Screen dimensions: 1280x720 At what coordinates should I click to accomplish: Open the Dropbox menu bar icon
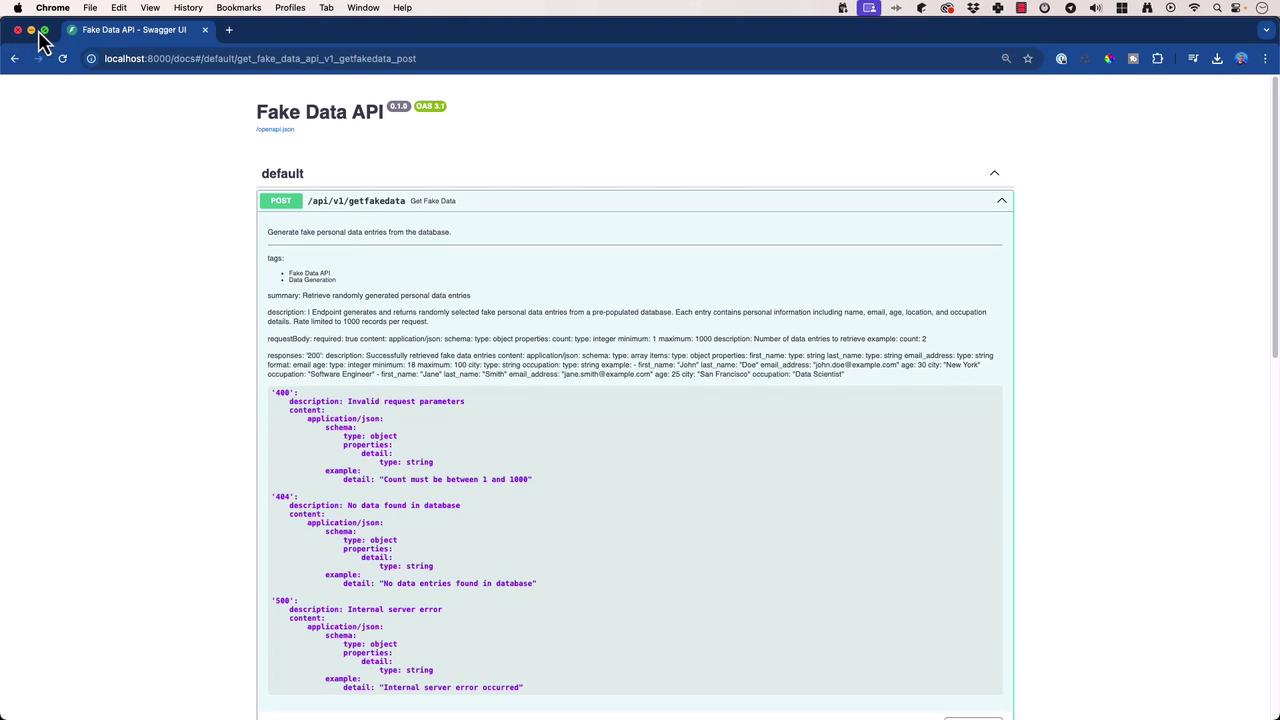(973, 8)
